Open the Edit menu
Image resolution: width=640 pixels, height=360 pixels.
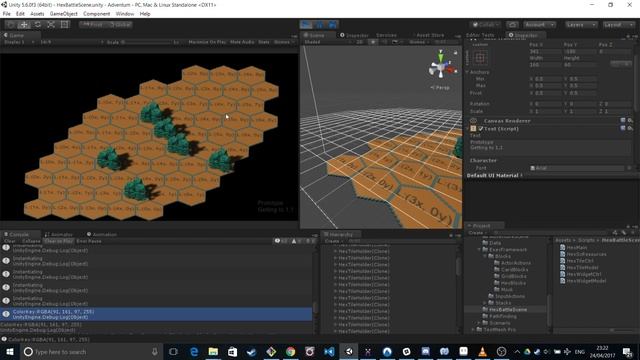[x=20, y=14]
